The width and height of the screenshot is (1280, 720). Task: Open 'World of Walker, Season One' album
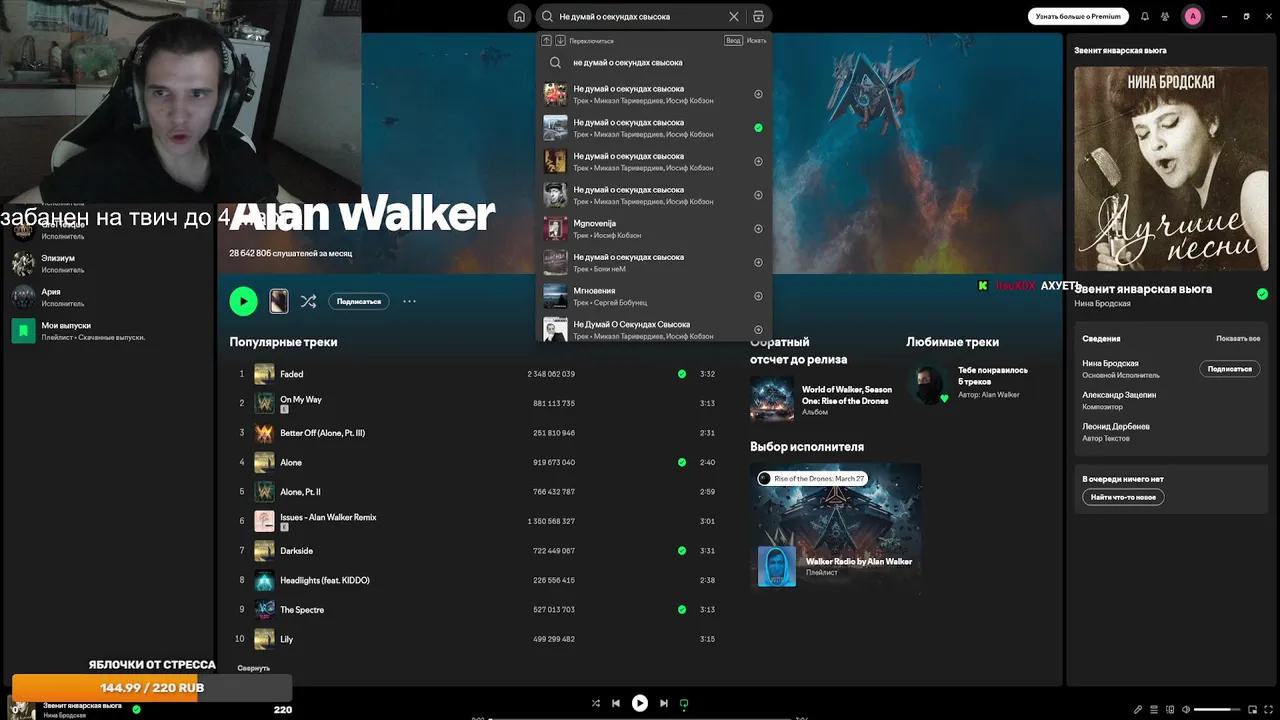(822, 400)
